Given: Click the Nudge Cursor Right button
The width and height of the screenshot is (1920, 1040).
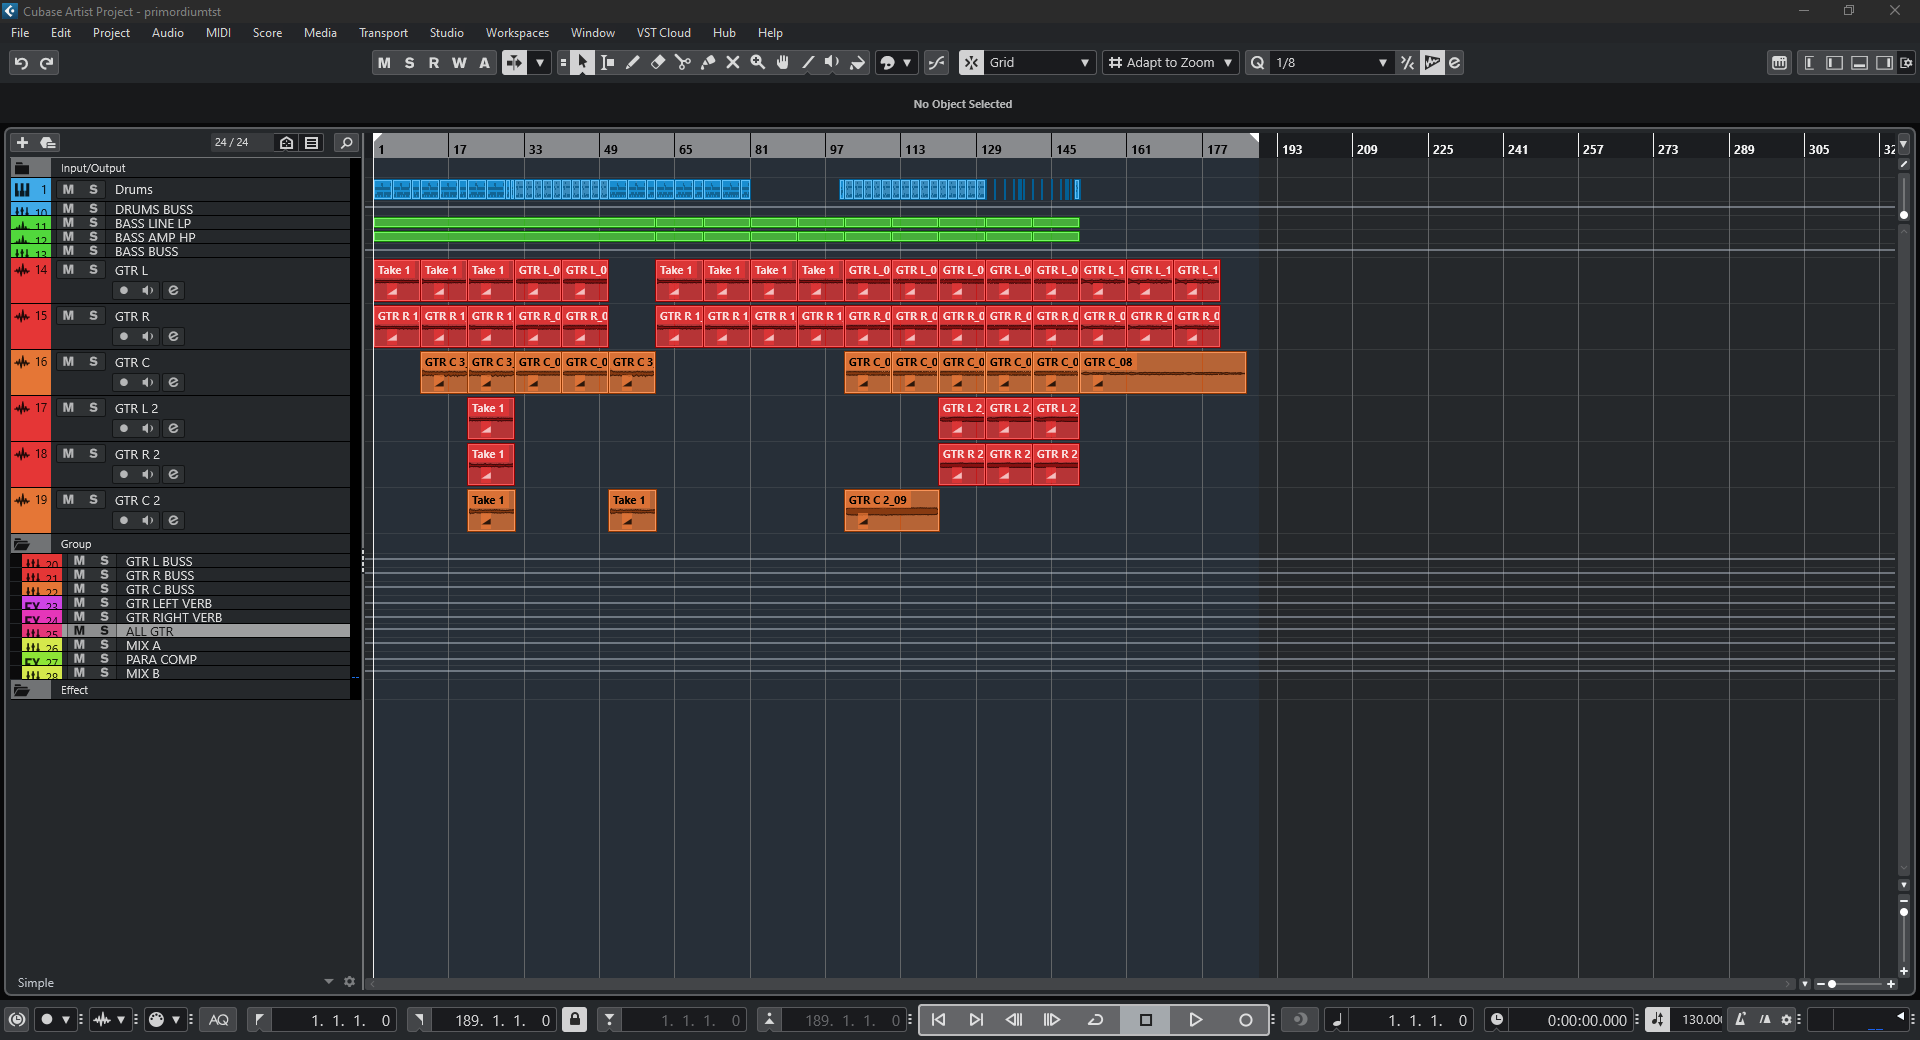Looking at the screenshot, I should [1051, 1020].
